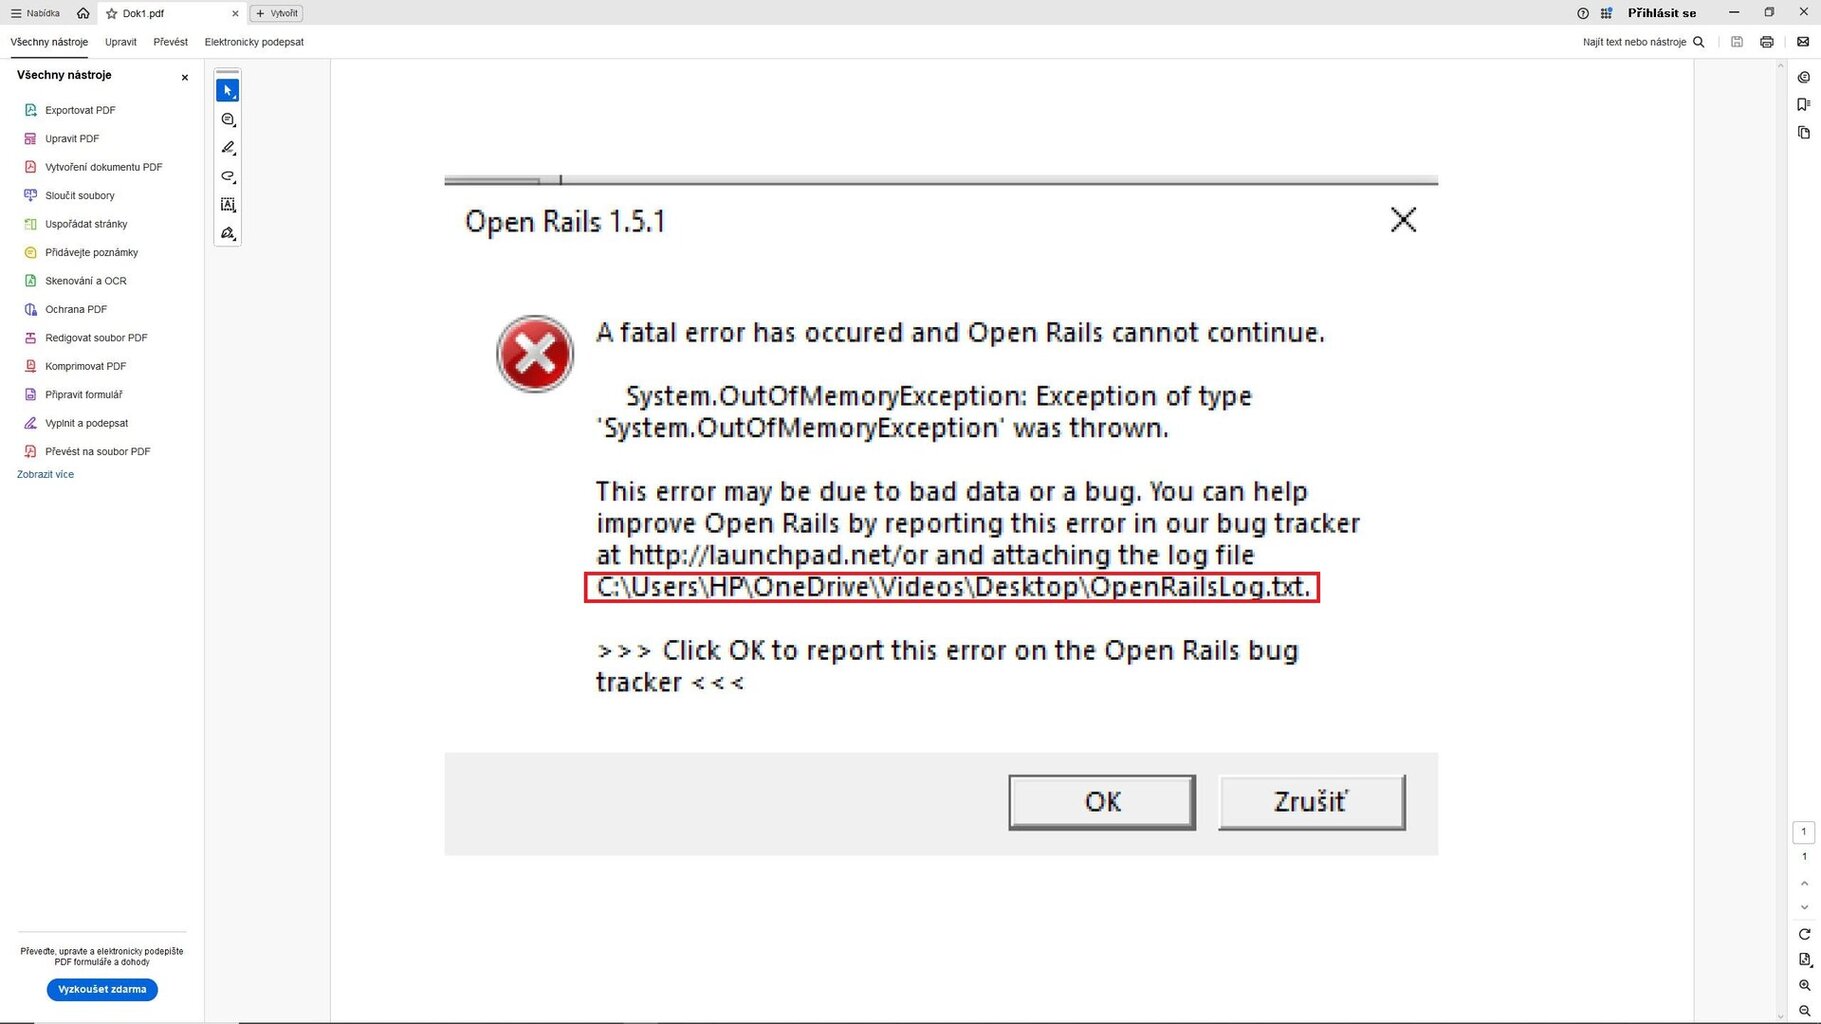Switch to the Upravit tab
Screen dimensions: 1821x1024
(x=121, y=42)
